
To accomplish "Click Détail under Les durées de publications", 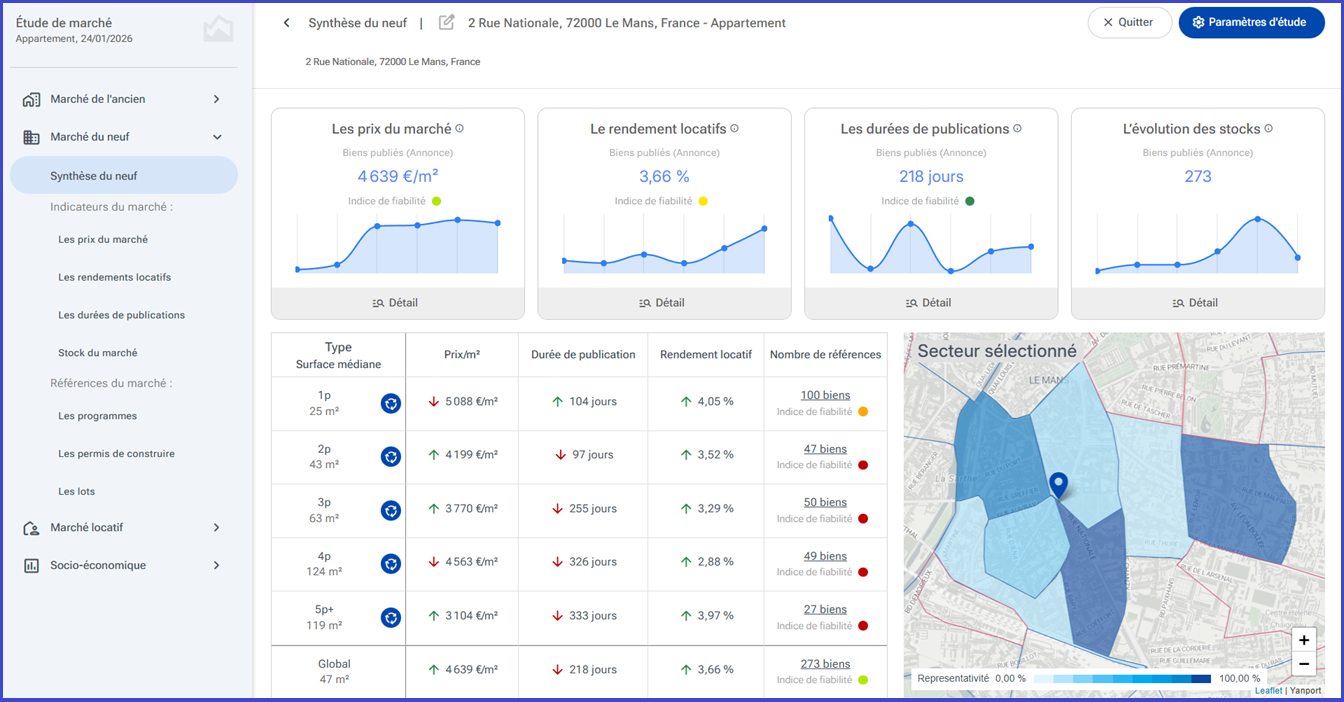I will [931, 303].
